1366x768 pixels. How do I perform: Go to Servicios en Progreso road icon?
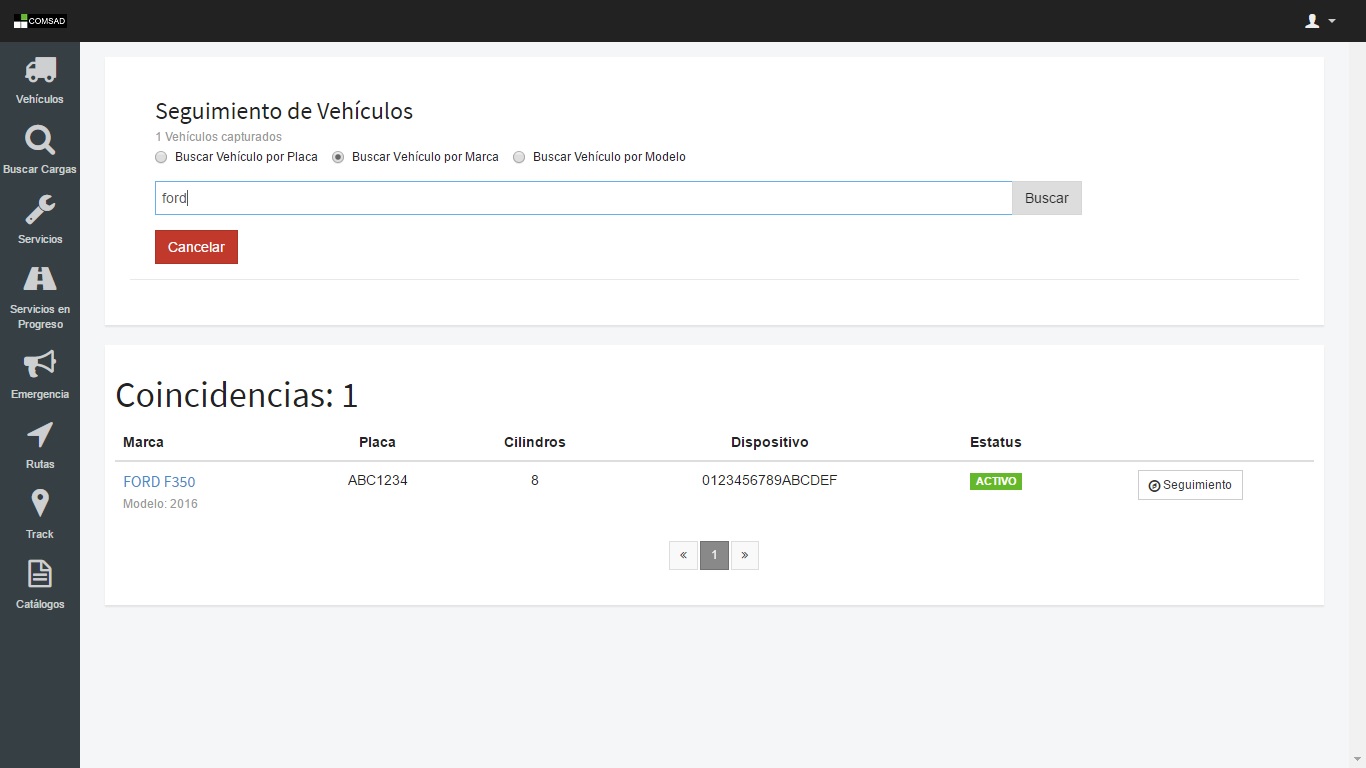point(40,279)
